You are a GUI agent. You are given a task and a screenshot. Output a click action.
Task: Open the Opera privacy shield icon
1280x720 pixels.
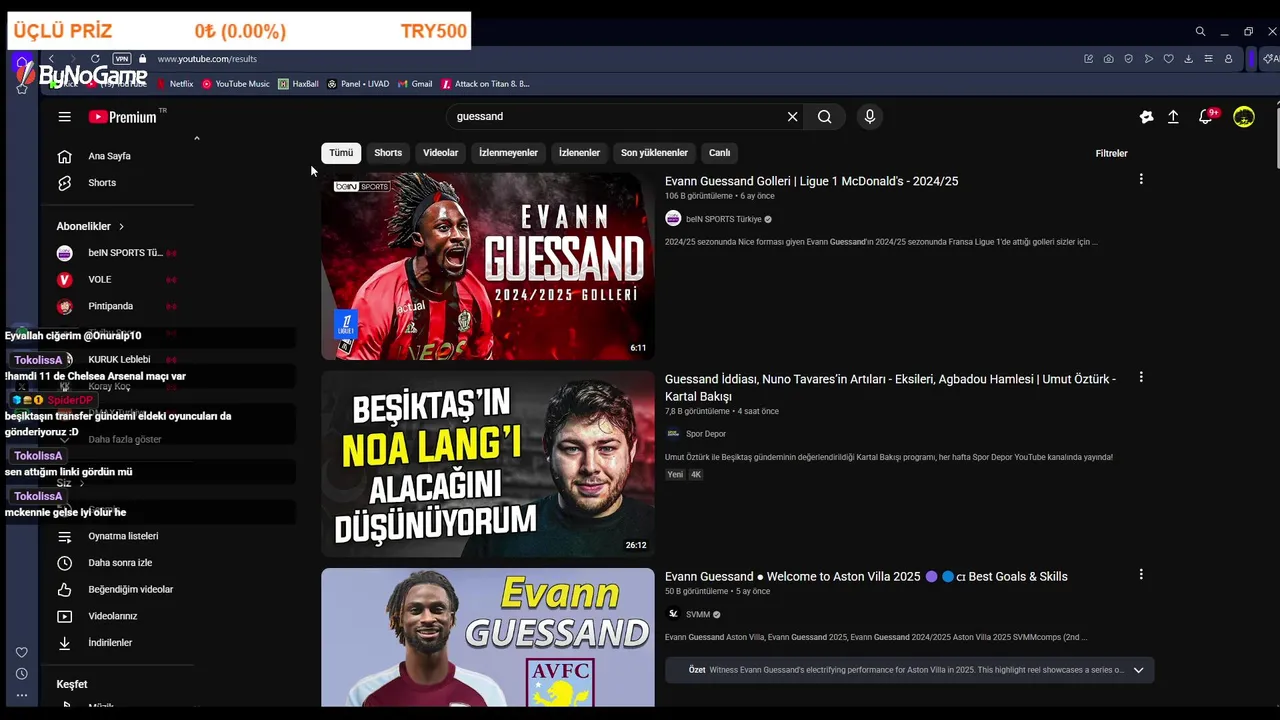click(x=1128, y=59)
